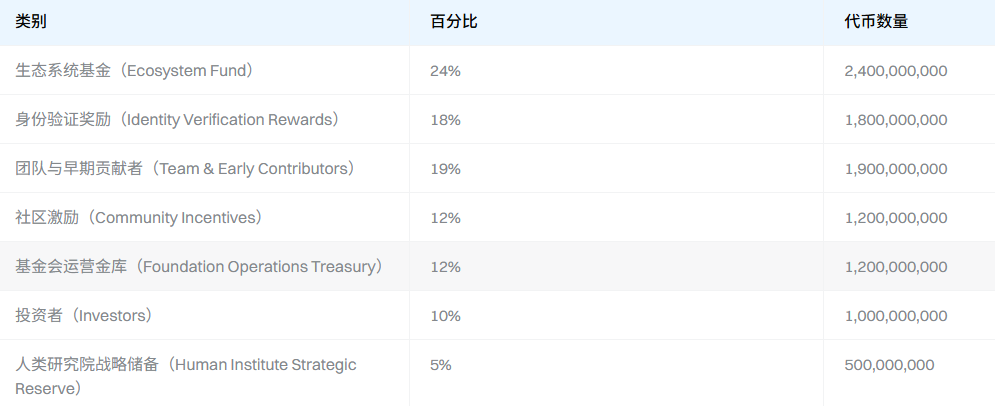Click the 代币数量 column header
This screenshot has height=406, width=995.
coord(876,21)
